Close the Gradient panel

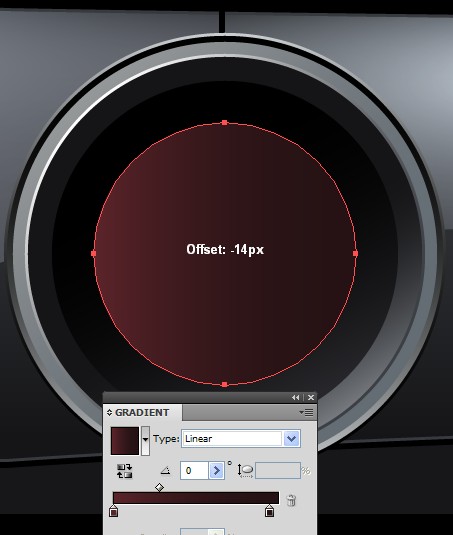[x=311, y=397]
